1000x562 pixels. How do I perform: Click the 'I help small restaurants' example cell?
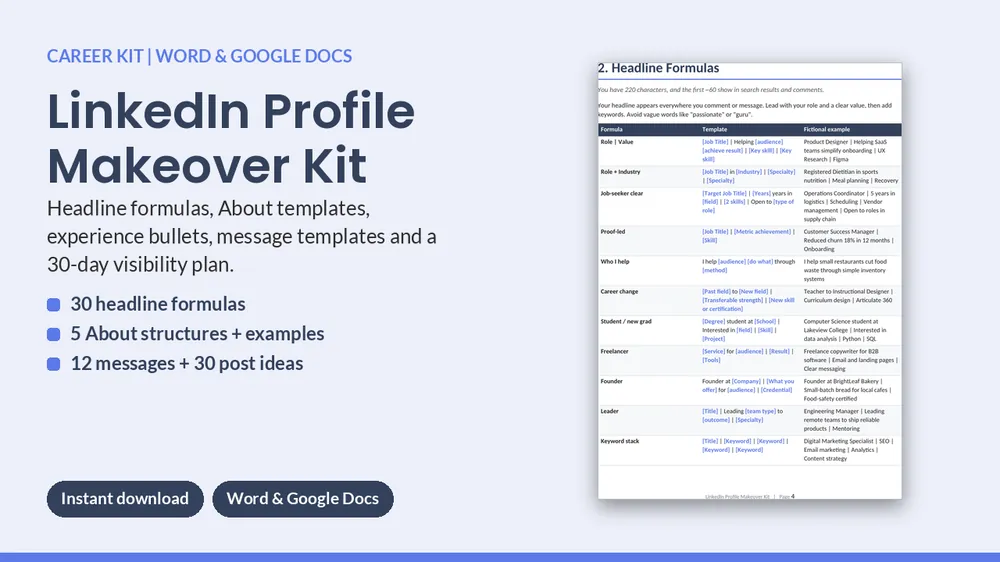click(846, 271)
